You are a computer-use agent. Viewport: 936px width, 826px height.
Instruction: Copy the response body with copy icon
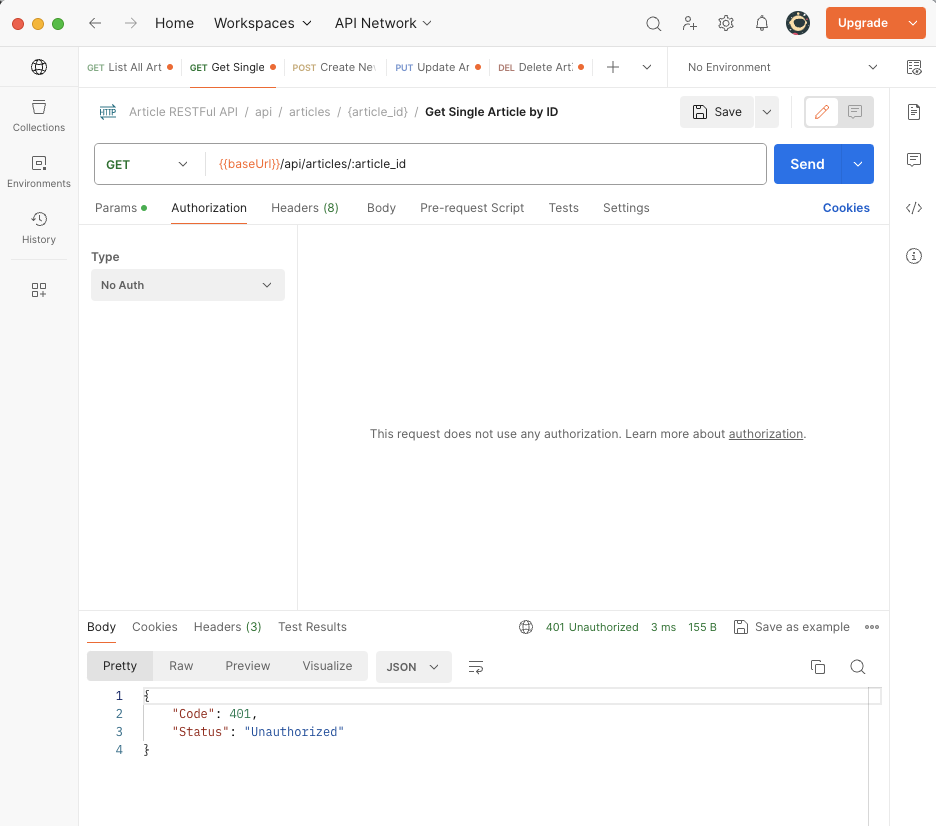coord(817,667)
